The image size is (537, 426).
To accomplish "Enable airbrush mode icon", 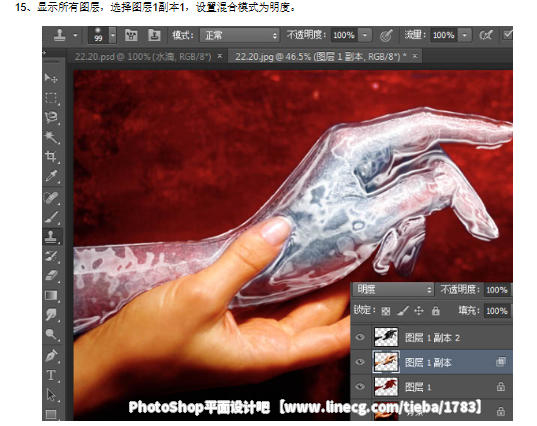I will click(x=486, y=35).
